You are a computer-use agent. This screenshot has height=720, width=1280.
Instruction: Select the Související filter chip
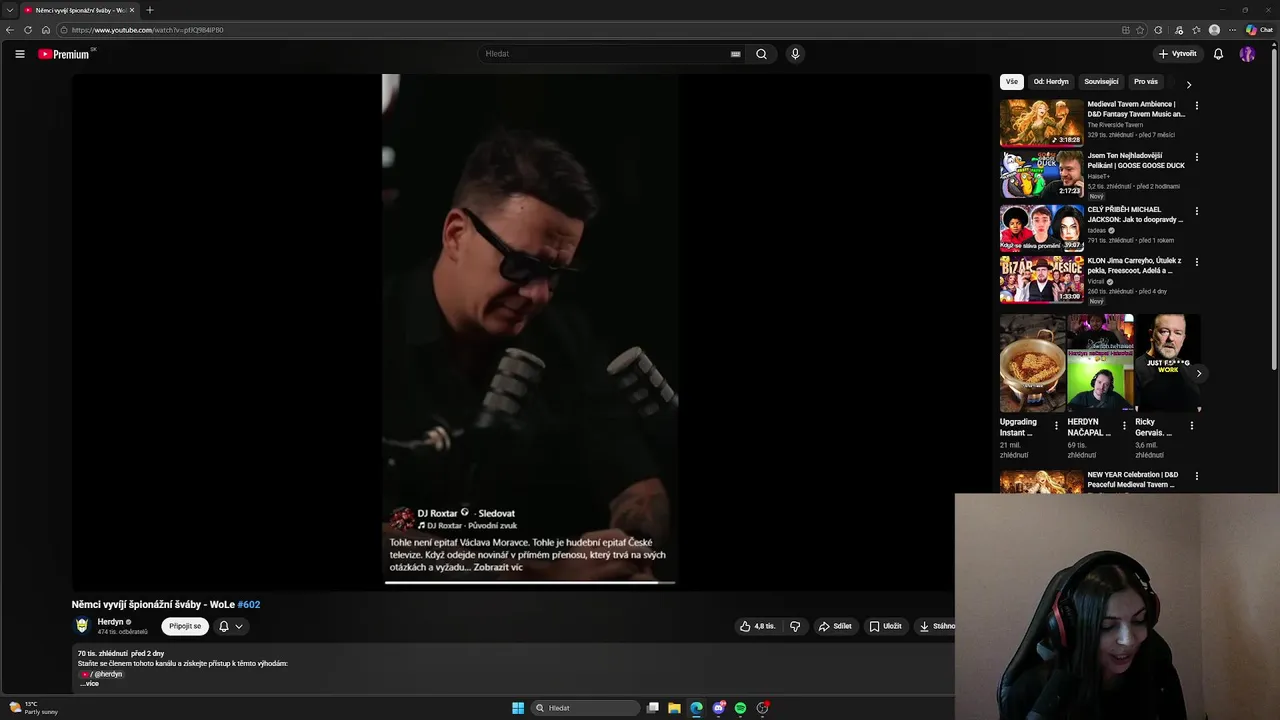pyautogui.click(x=1101, y=82)
